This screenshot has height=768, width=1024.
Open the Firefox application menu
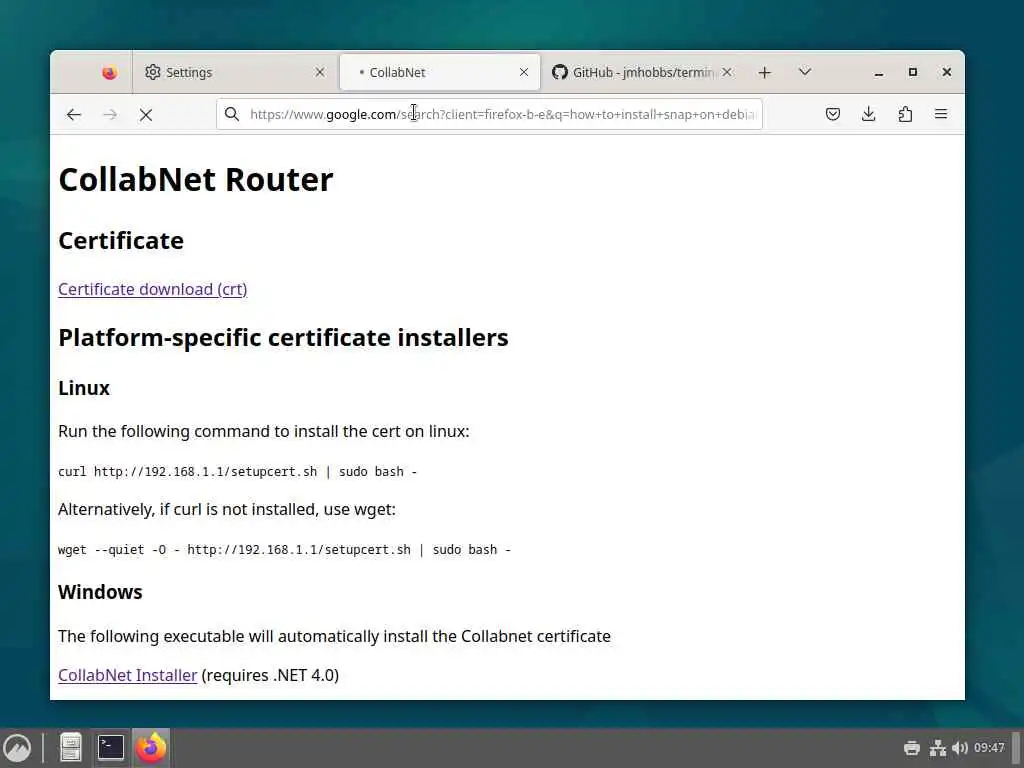941,114
